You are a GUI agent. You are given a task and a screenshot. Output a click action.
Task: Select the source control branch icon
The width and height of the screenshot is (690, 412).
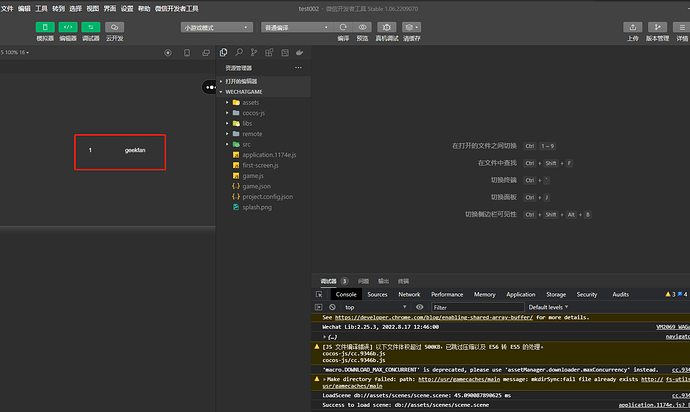coord(254,52)
